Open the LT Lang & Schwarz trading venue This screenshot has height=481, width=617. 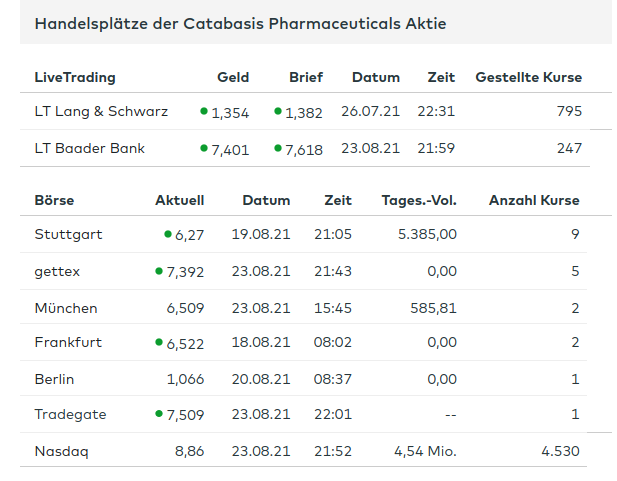(101, 112)
